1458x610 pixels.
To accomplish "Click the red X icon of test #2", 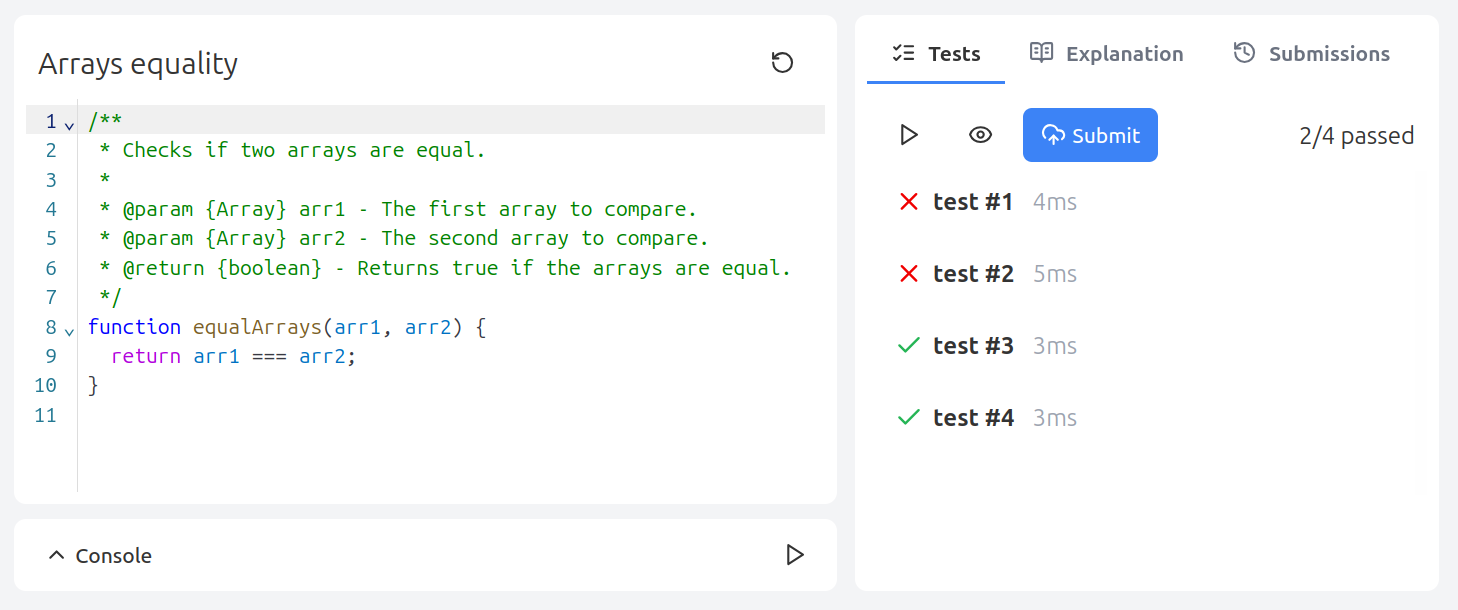I will click(x=908, y=274).
